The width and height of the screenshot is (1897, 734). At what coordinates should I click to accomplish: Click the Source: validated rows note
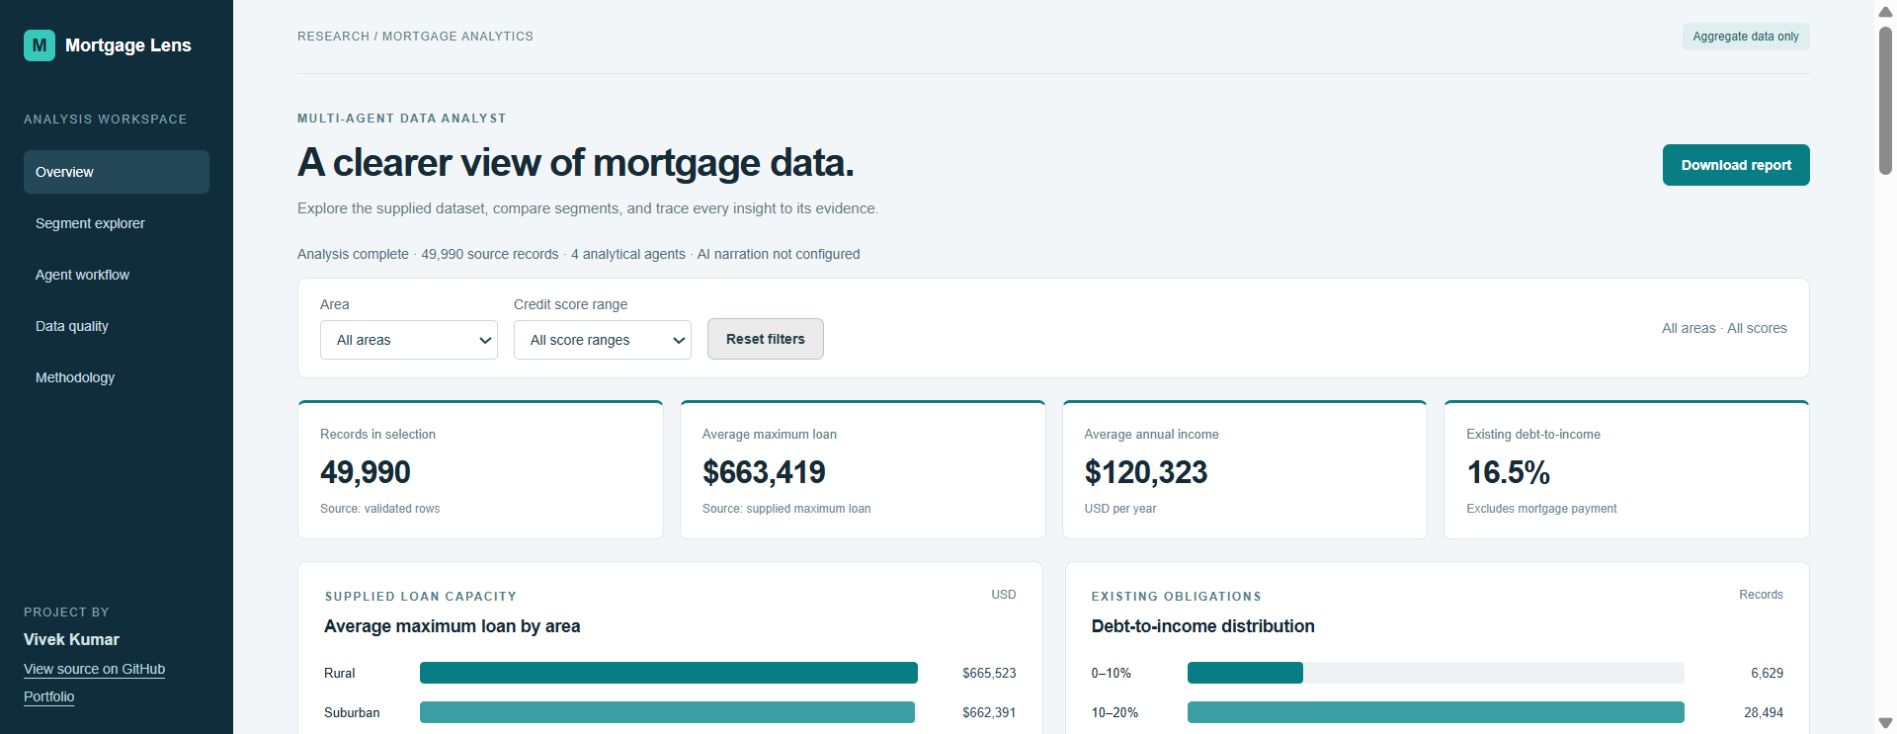[380, 509]
